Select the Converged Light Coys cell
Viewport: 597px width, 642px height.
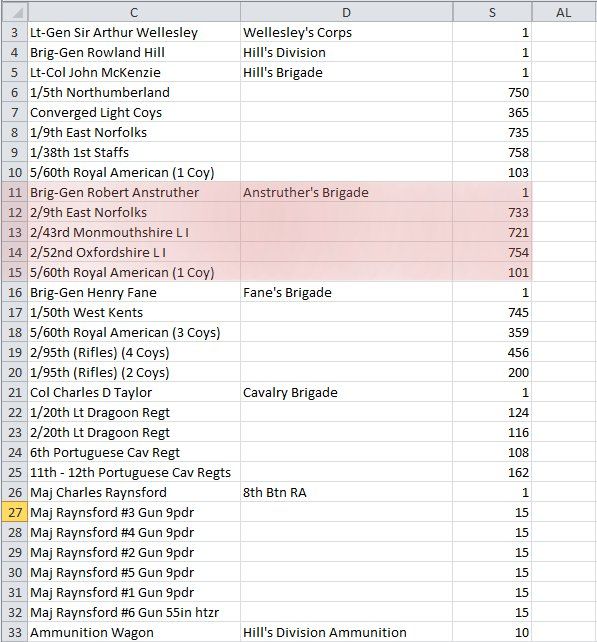click(134, 113)
